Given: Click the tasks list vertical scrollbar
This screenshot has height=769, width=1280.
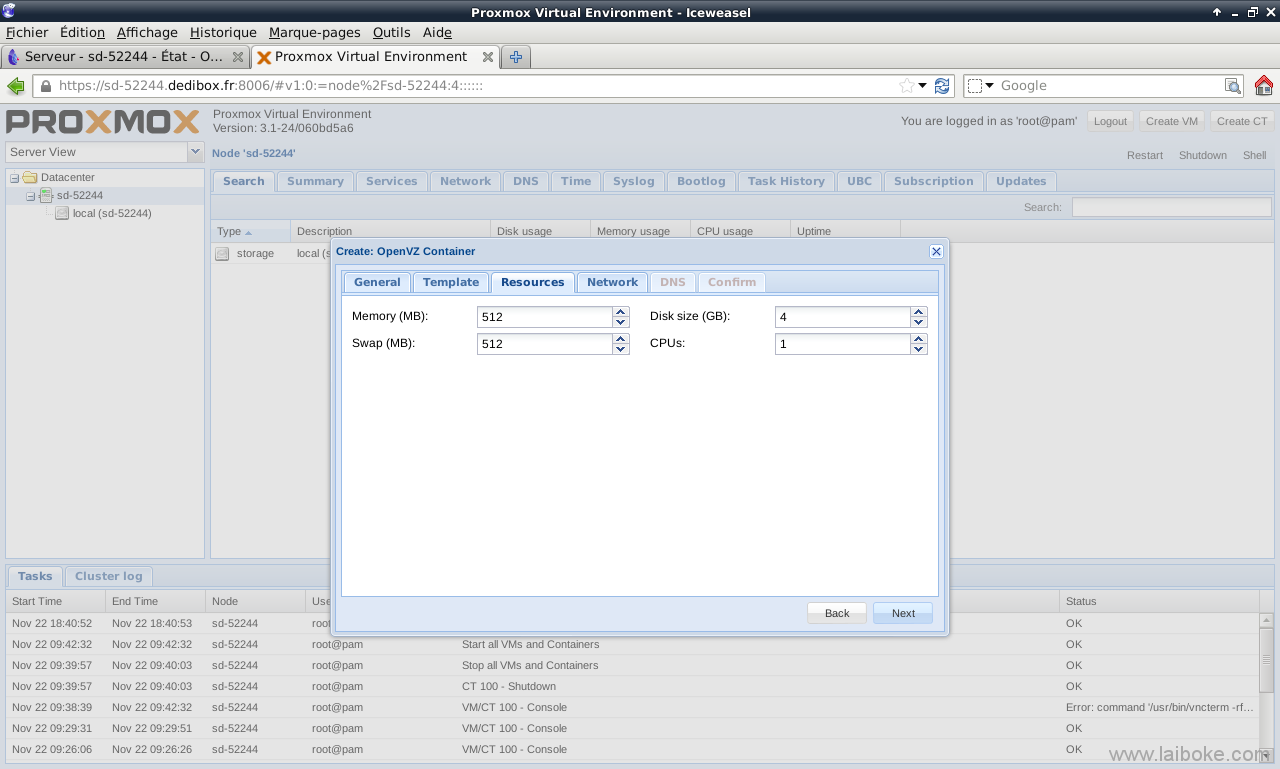Looking at the screenshot, I should 1266,686.
